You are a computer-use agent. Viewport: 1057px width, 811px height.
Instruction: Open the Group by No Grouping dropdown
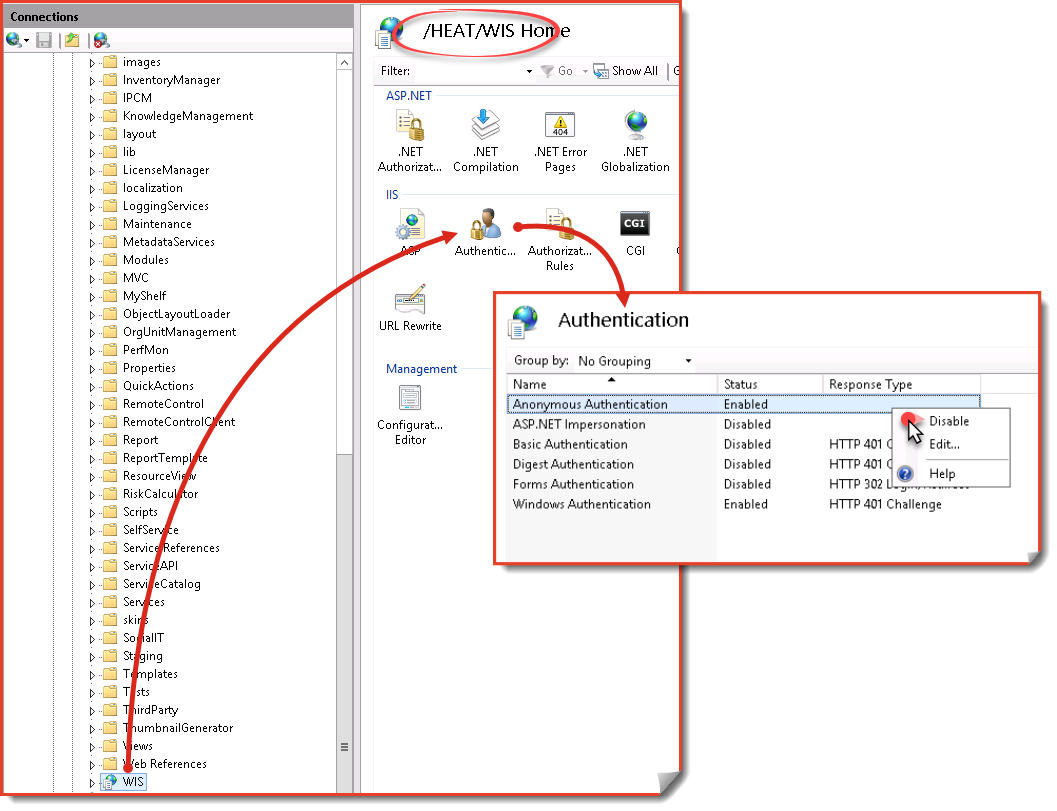pos(687,361)
